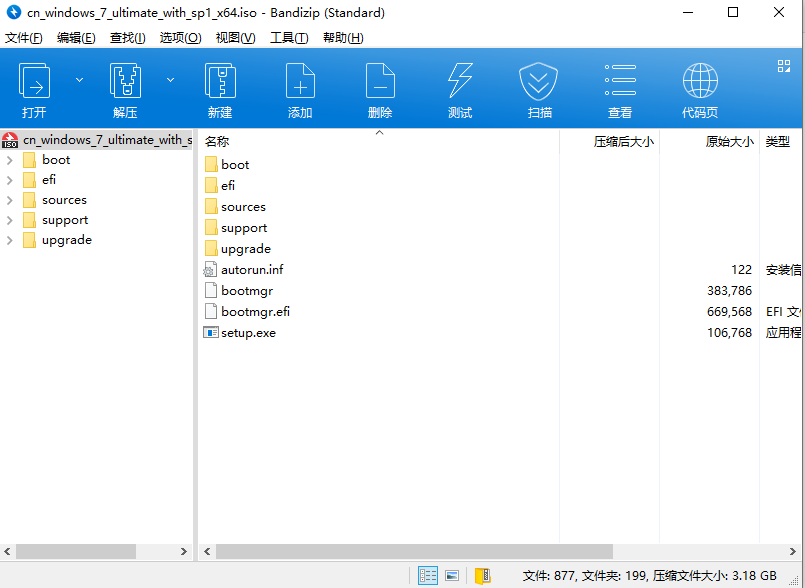Run the 测试 (Test) lightning toolbar icon
805x588 pixels.
460,81
